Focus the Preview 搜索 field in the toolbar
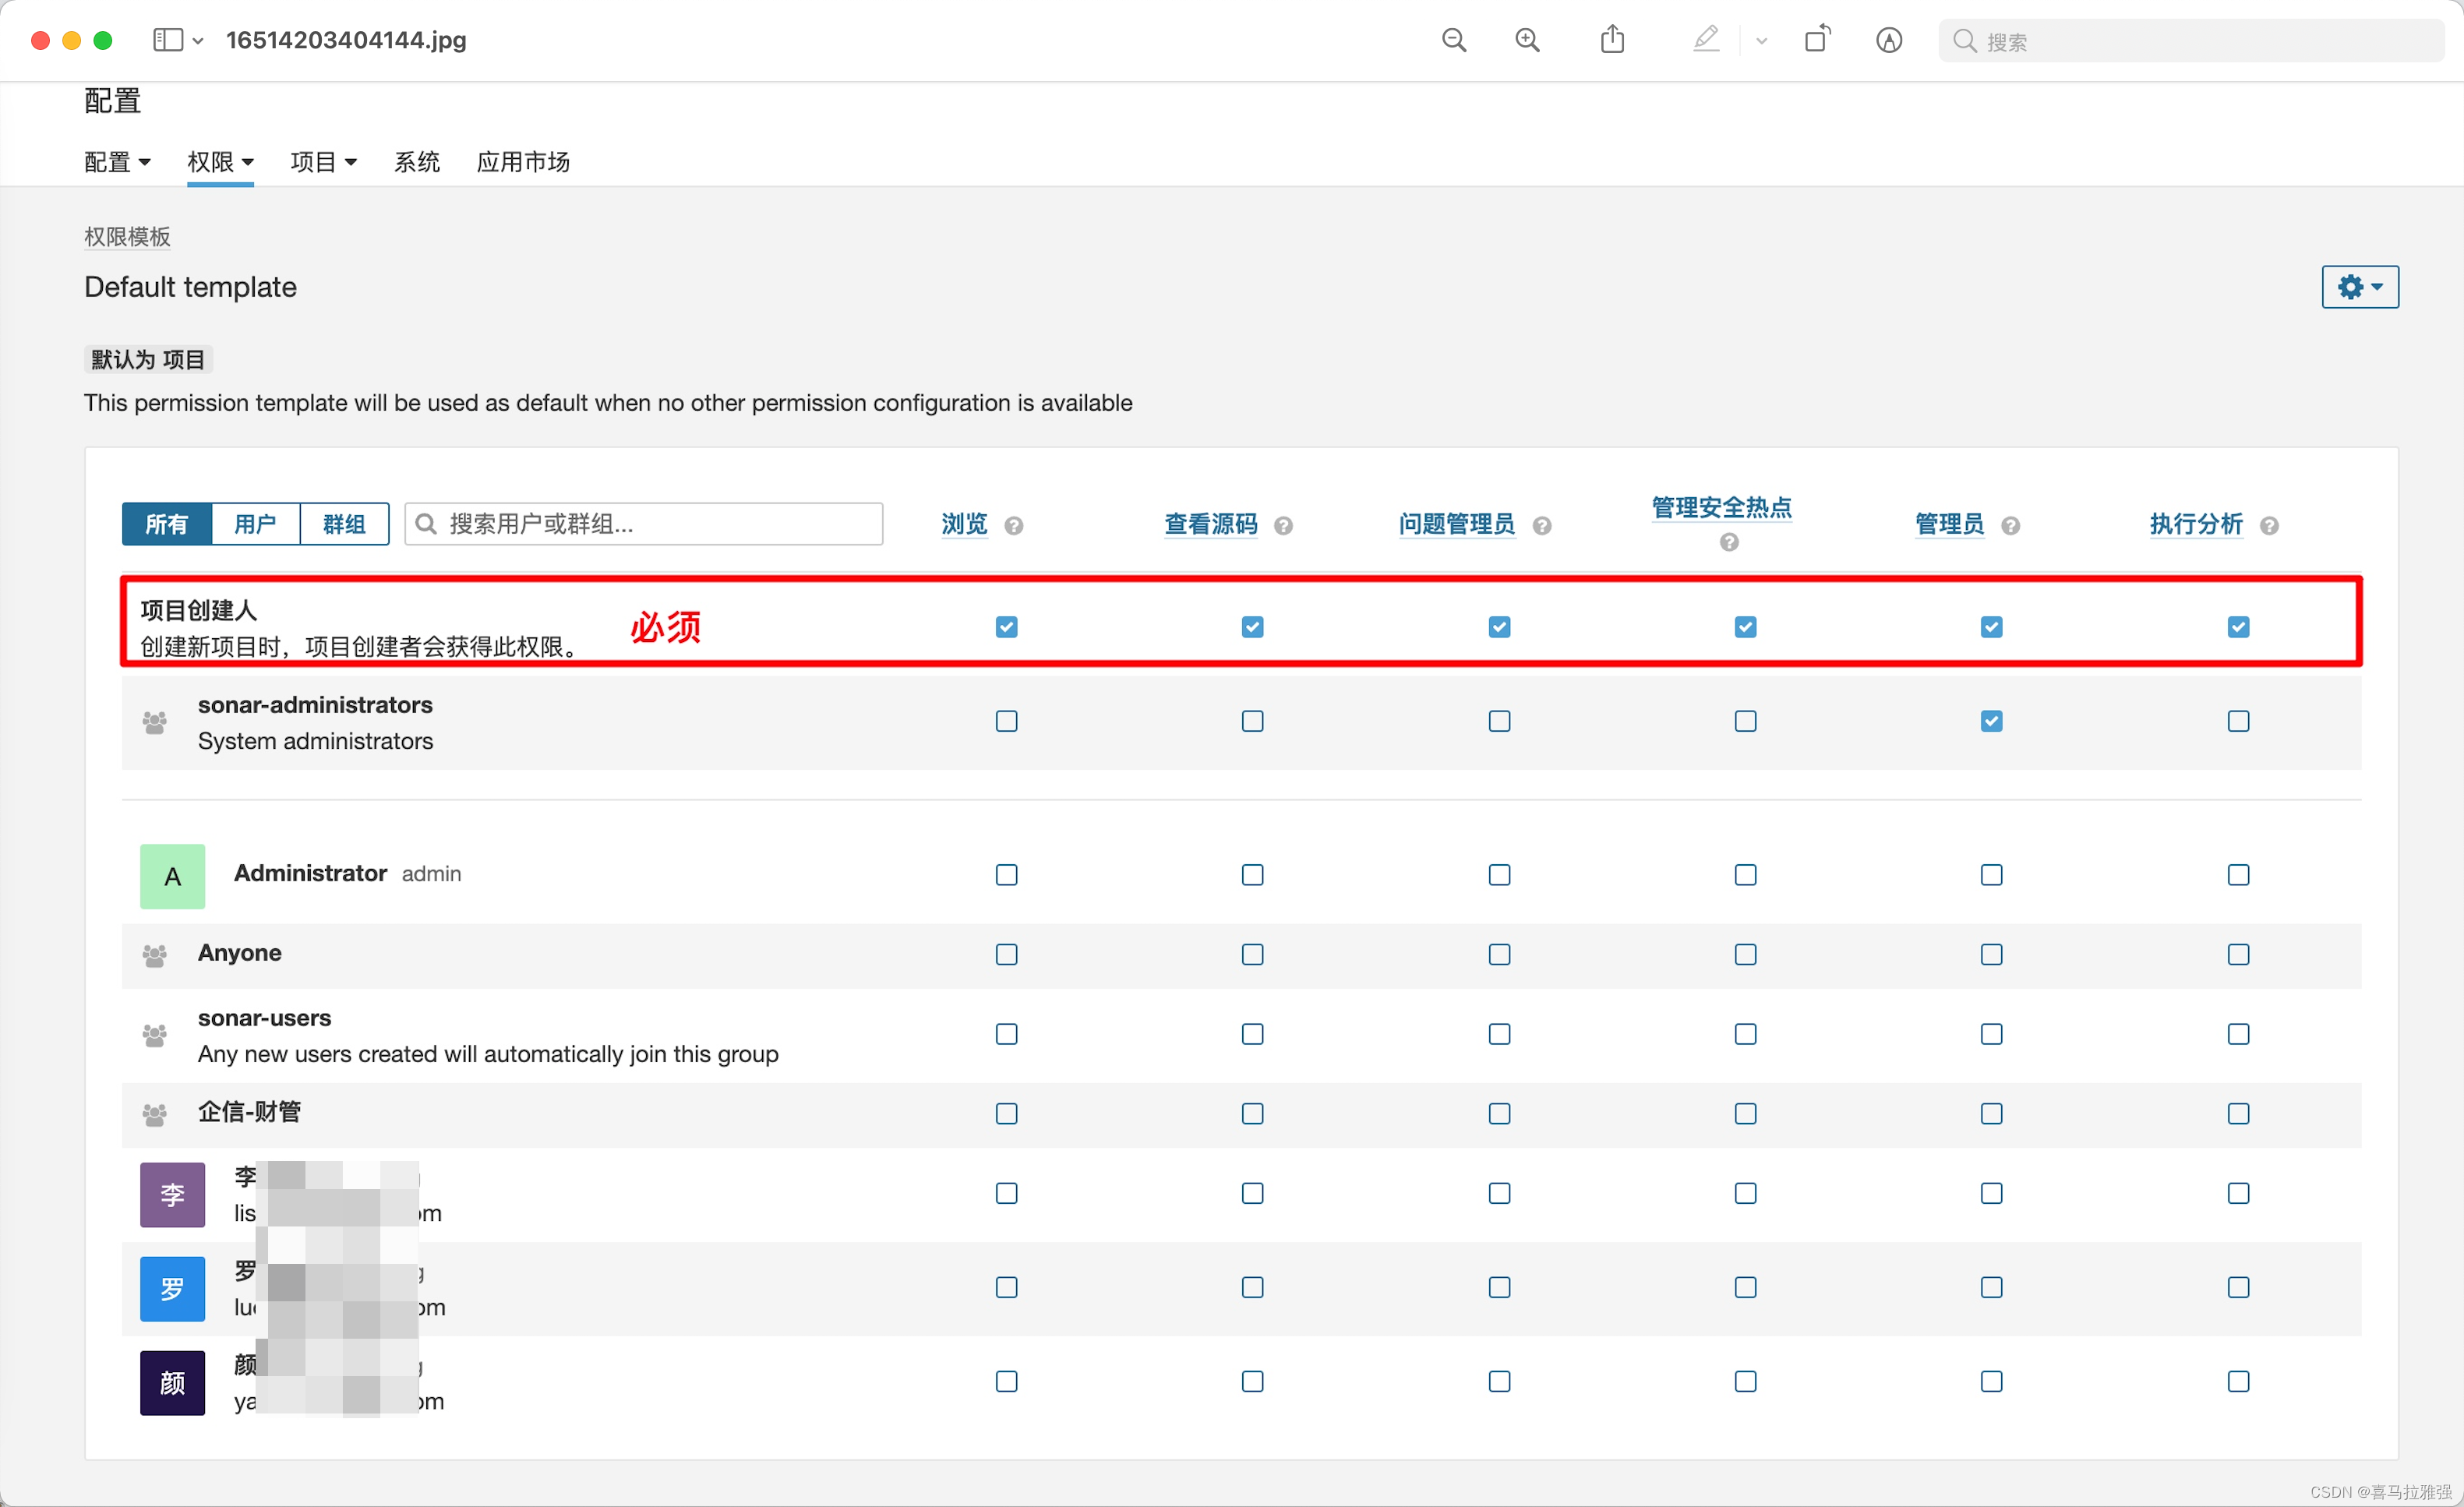This screenshot has width=2464, height=1507. click(2190, 41)
